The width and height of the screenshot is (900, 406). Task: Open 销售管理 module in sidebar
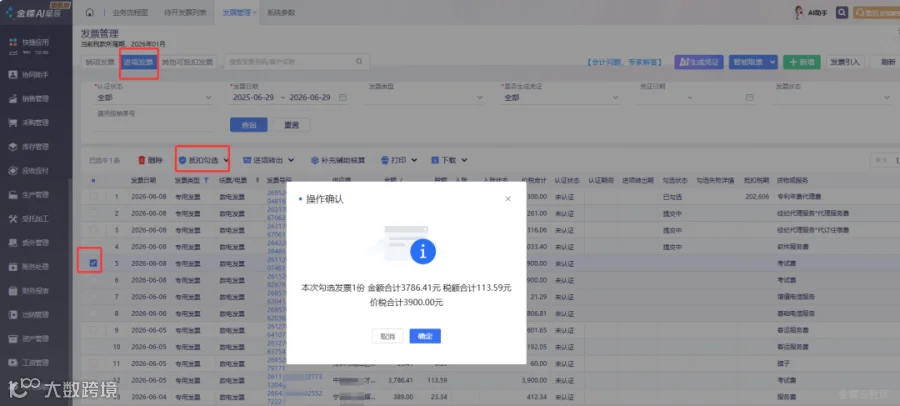(x=29, y=99)
